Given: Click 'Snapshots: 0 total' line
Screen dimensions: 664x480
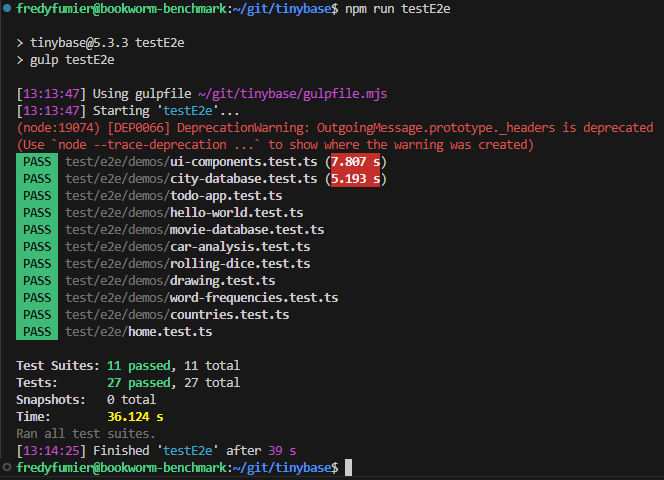Looking at the screenshot, I should tap(86, 399).
